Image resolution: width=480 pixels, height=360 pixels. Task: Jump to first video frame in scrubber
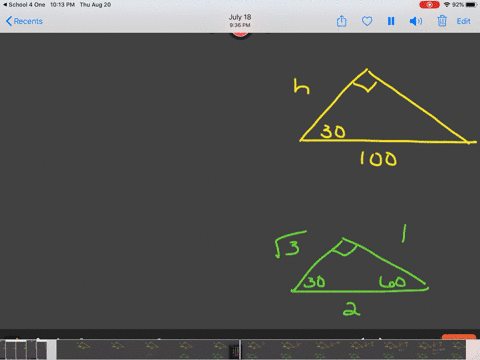[73, 349]
